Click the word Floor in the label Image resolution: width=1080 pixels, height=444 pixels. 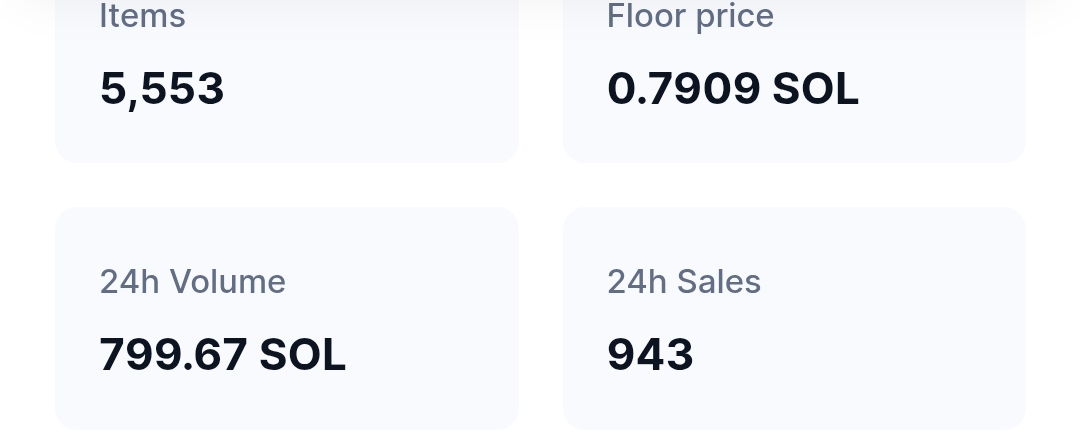pos(646,16)
